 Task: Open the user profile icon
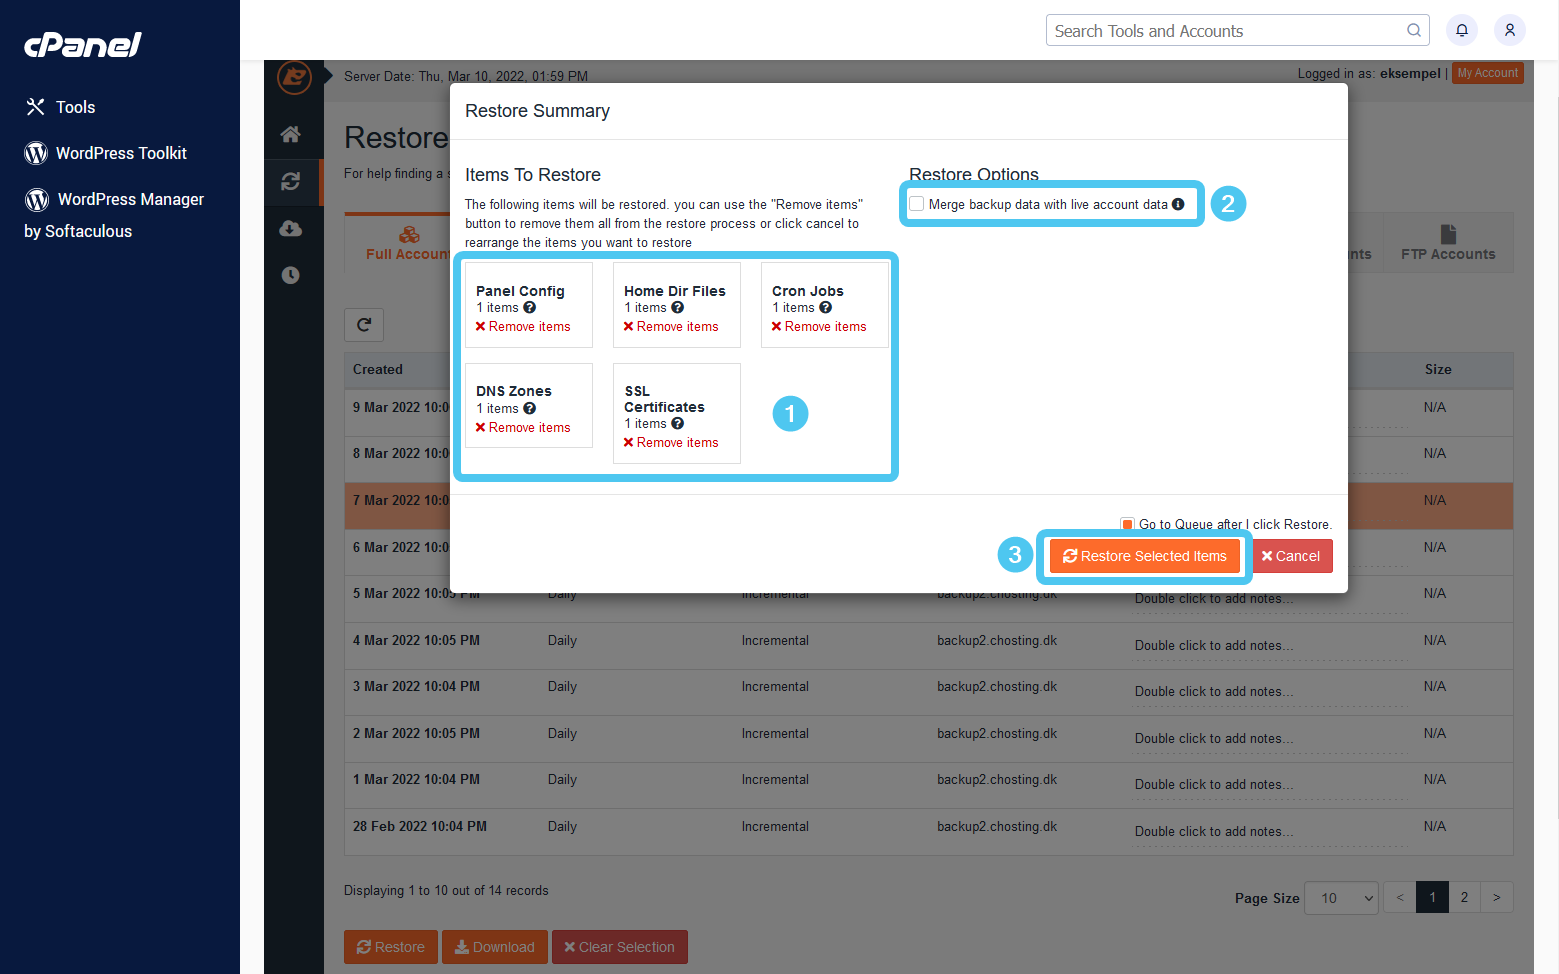click(1510, 30)
